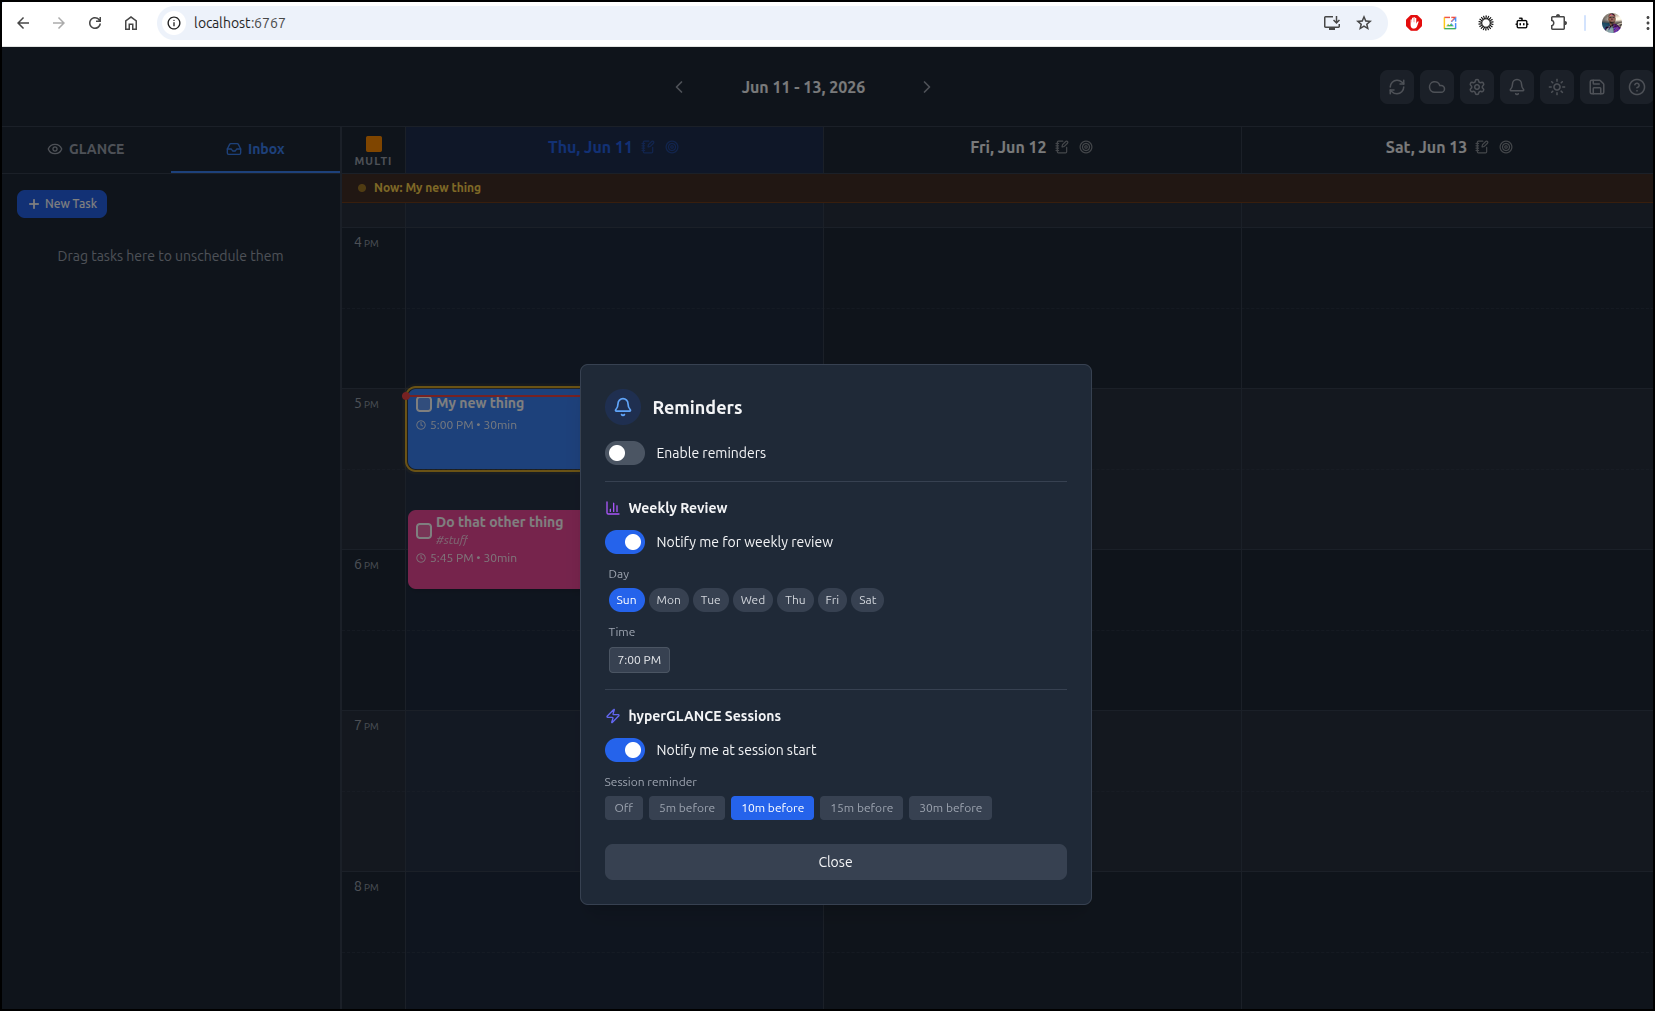Open the cloud sync icon
Viewport: 1655px width, 1011px height.
1437,87
